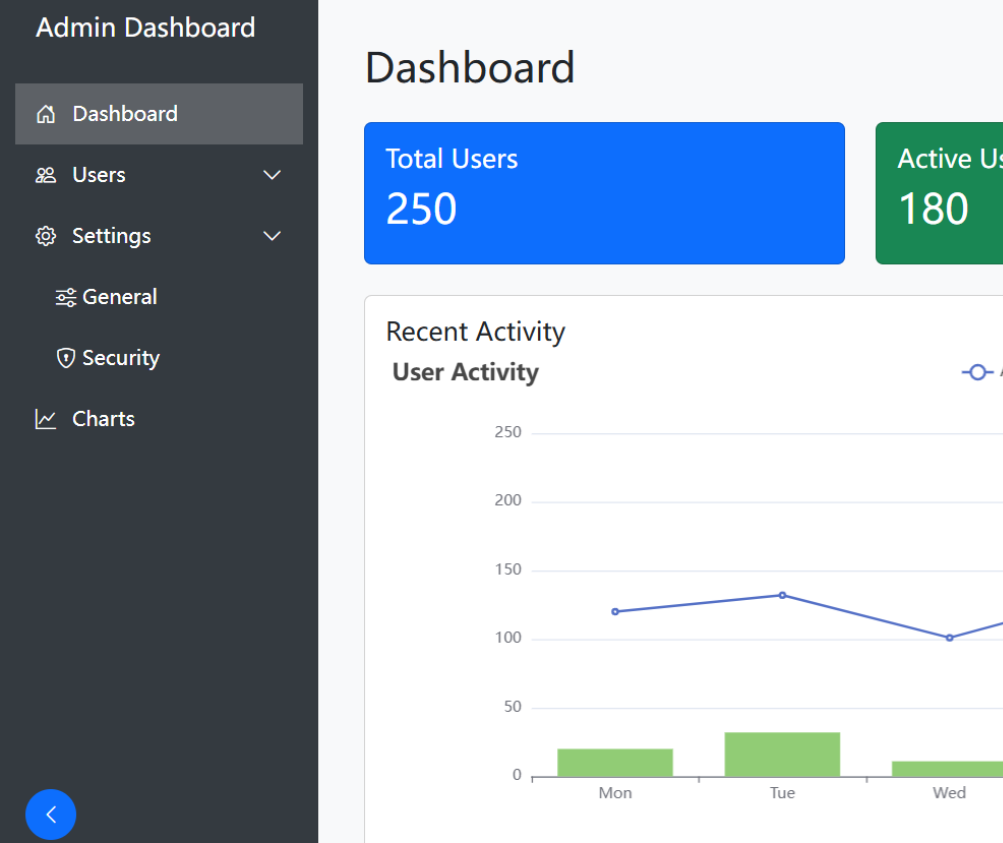1003x843 pixels.
Task: Click the Charts line graph icon
Action: click(45, 419)
